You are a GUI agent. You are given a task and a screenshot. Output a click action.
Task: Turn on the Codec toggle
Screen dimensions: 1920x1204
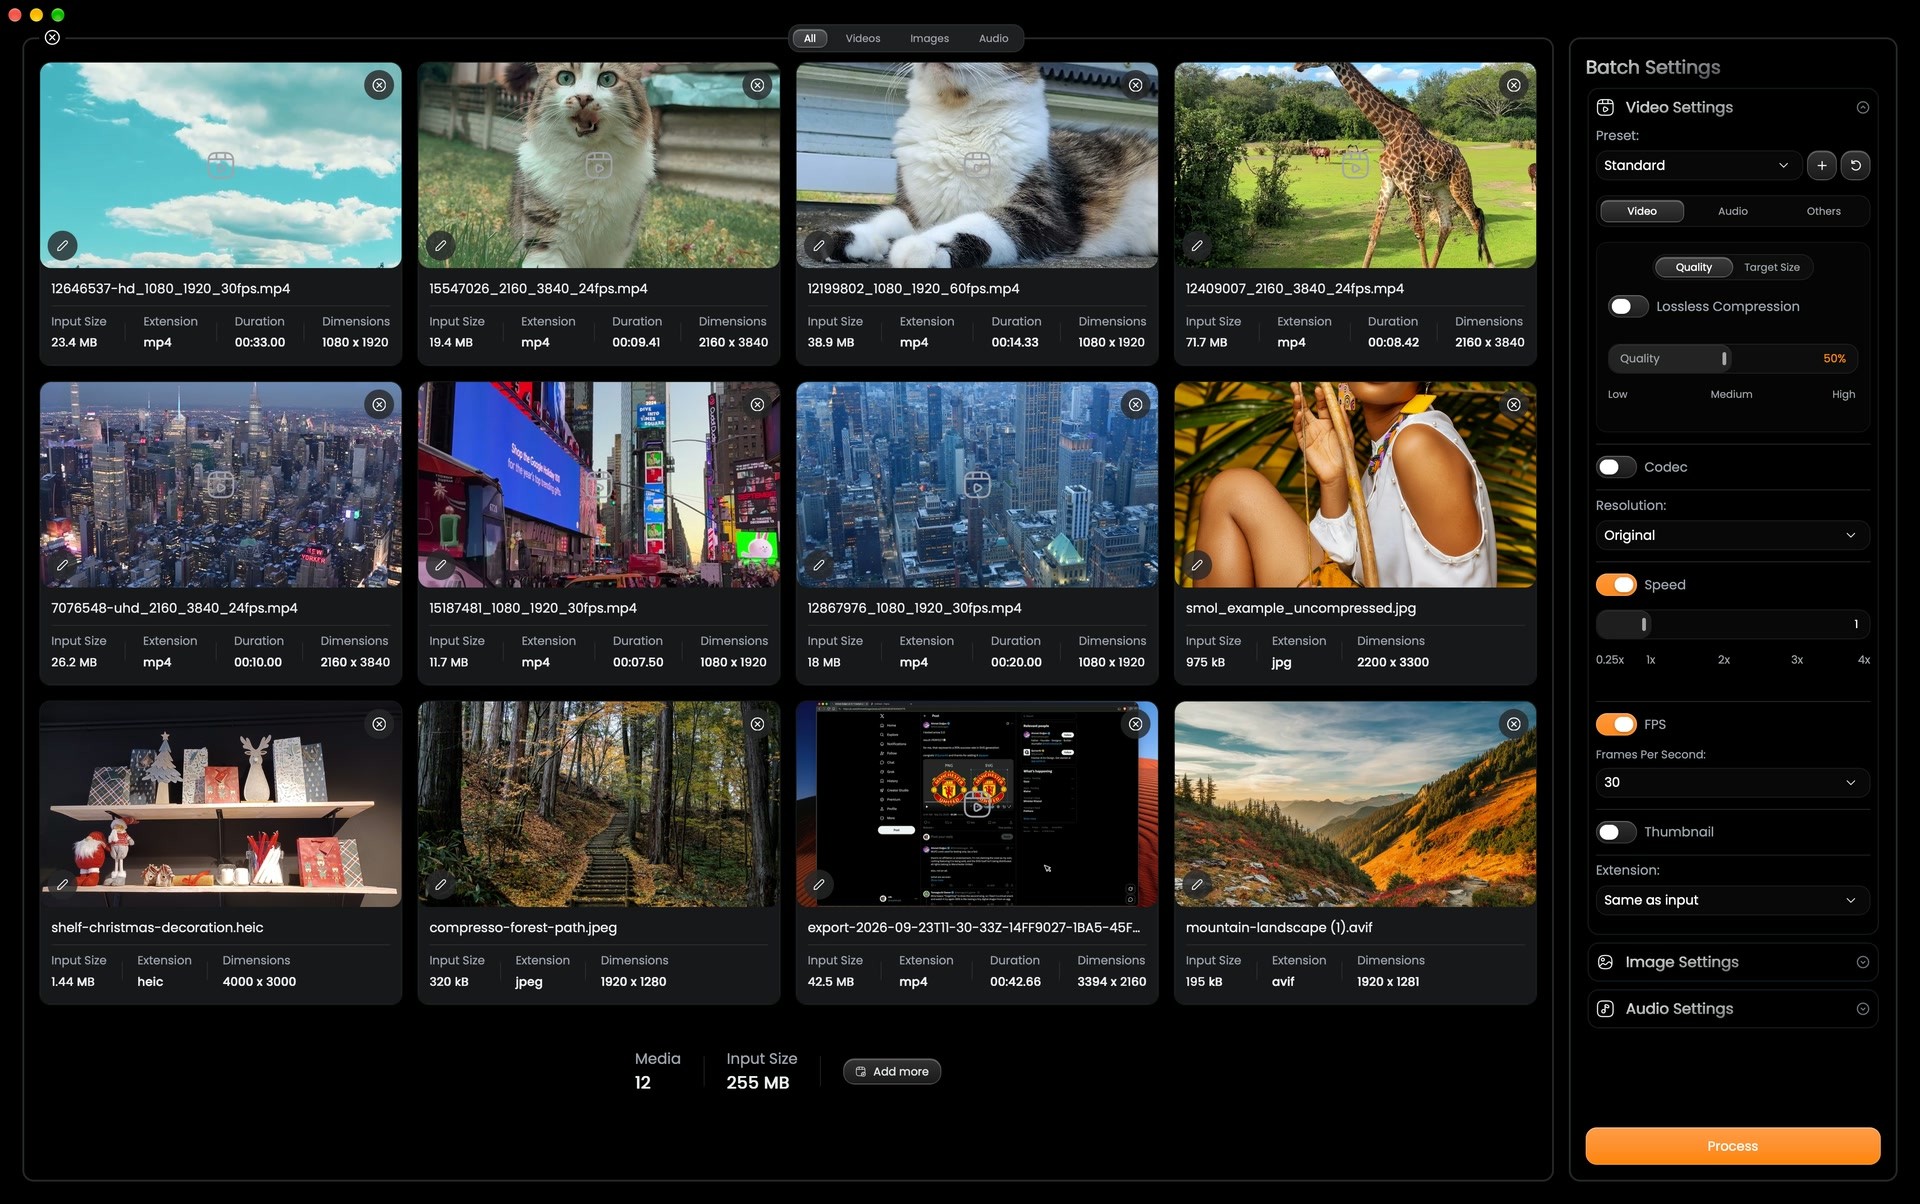pyautogui.click(x=1616, y=467)
